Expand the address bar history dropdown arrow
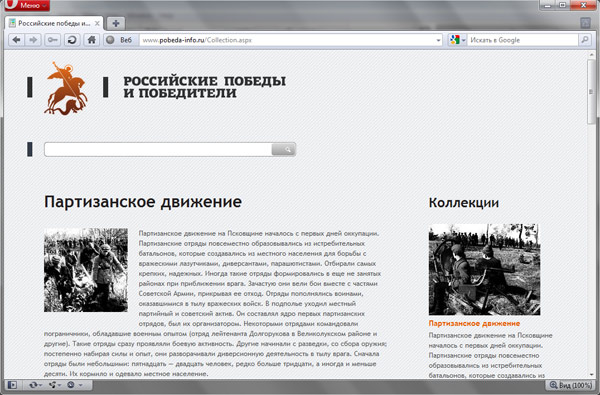 click(x=439, y=40)
